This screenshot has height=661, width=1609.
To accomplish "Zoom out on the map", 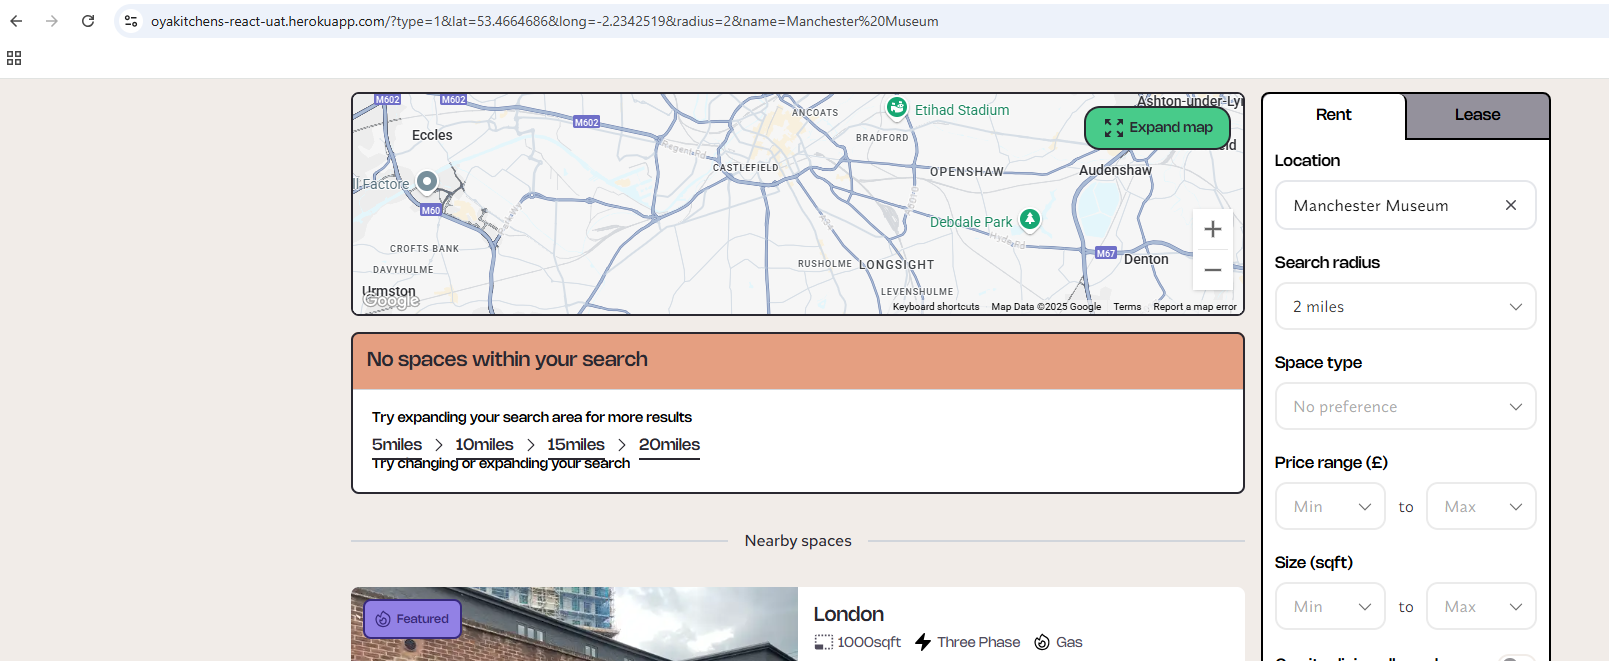I will [1212, 270].
